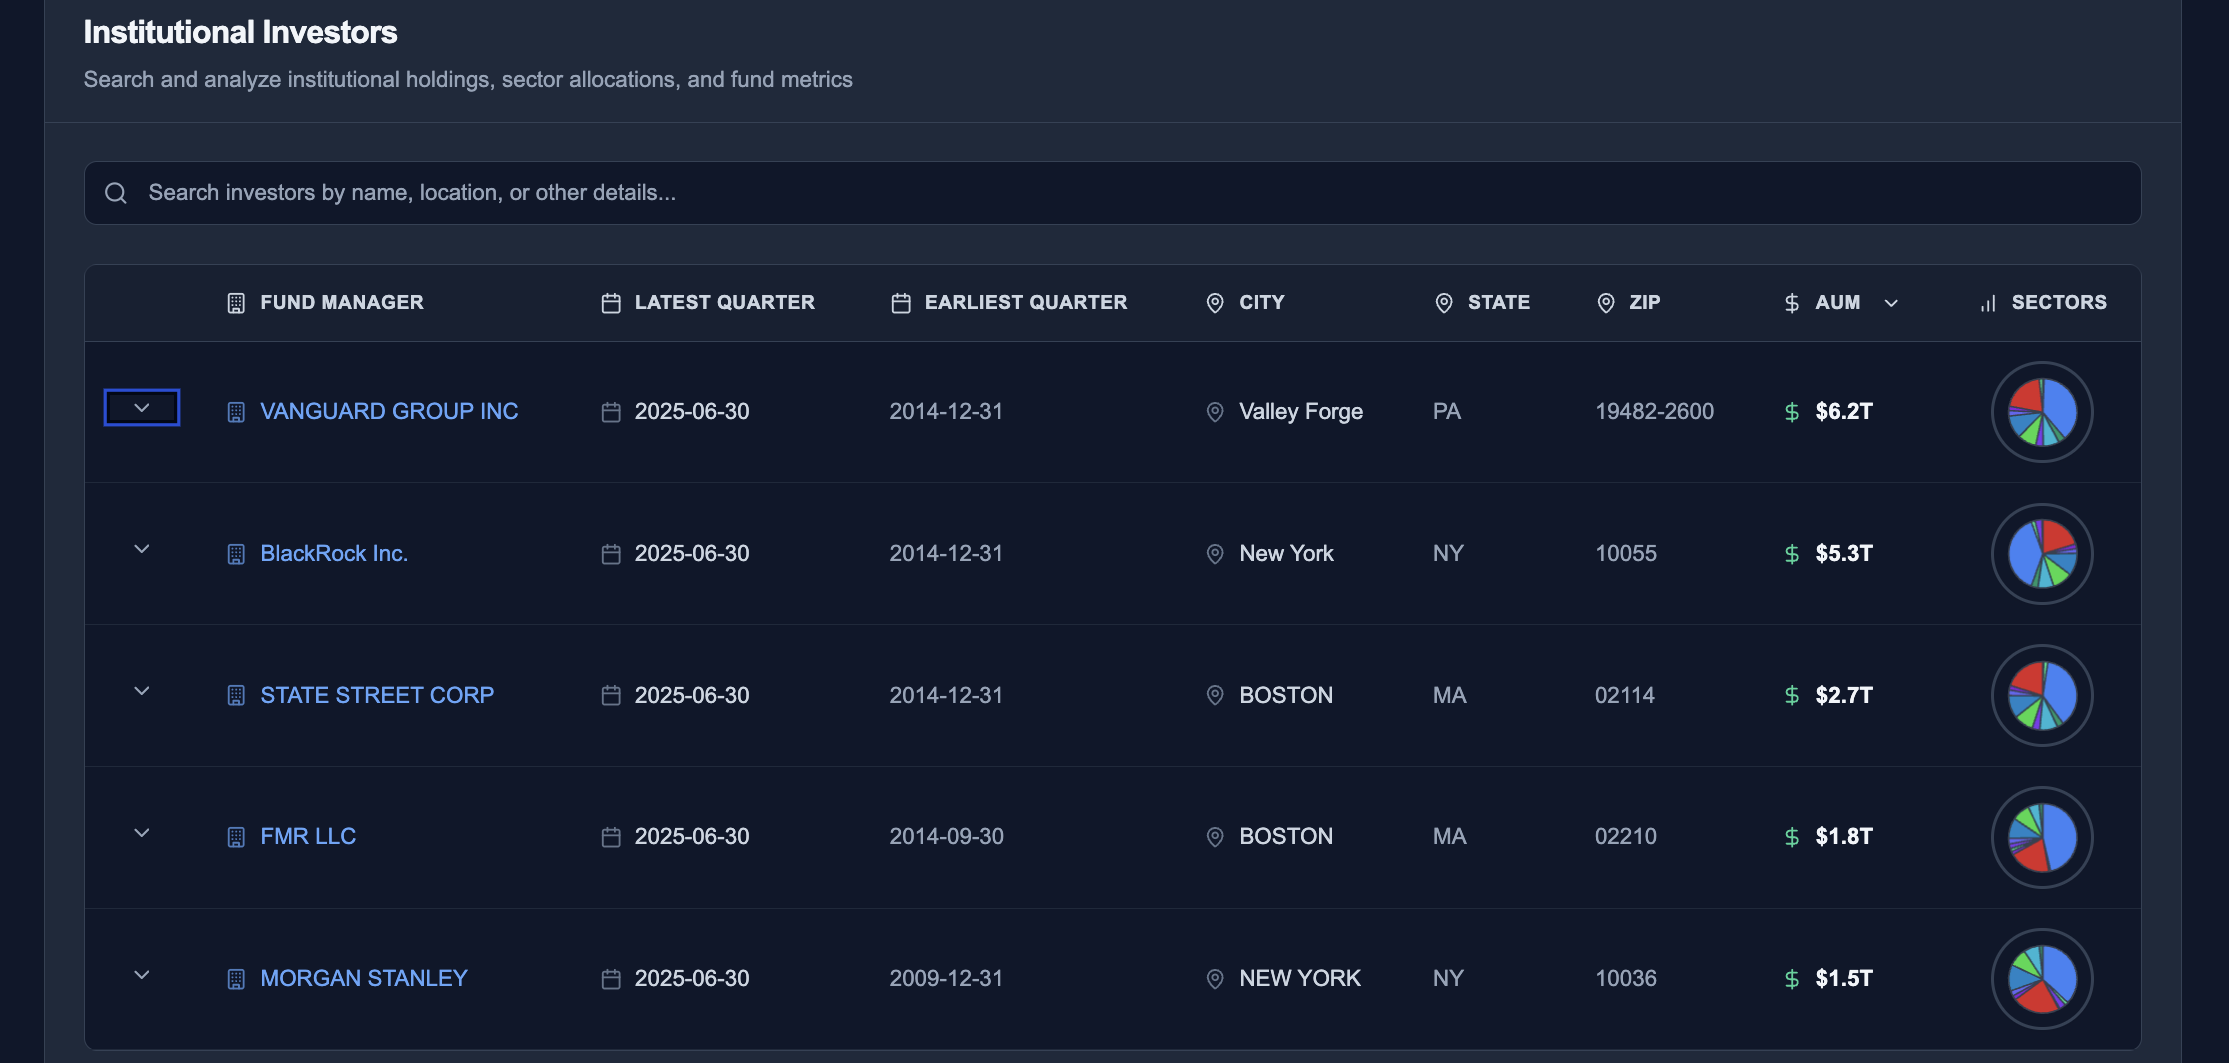The height and width of the screenshot is (1063, 2229).
Task: Click Morgan Stanley's sector pie chart
Action: [2041, 978]
